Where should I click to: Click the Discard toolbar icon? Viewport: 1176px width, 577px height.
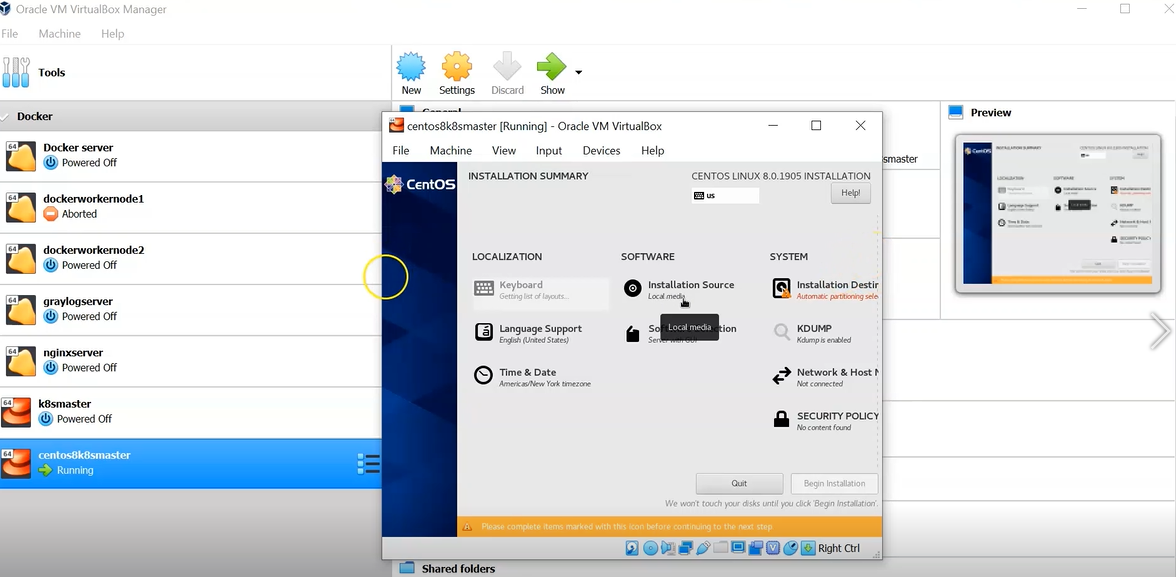pos(507,66)
